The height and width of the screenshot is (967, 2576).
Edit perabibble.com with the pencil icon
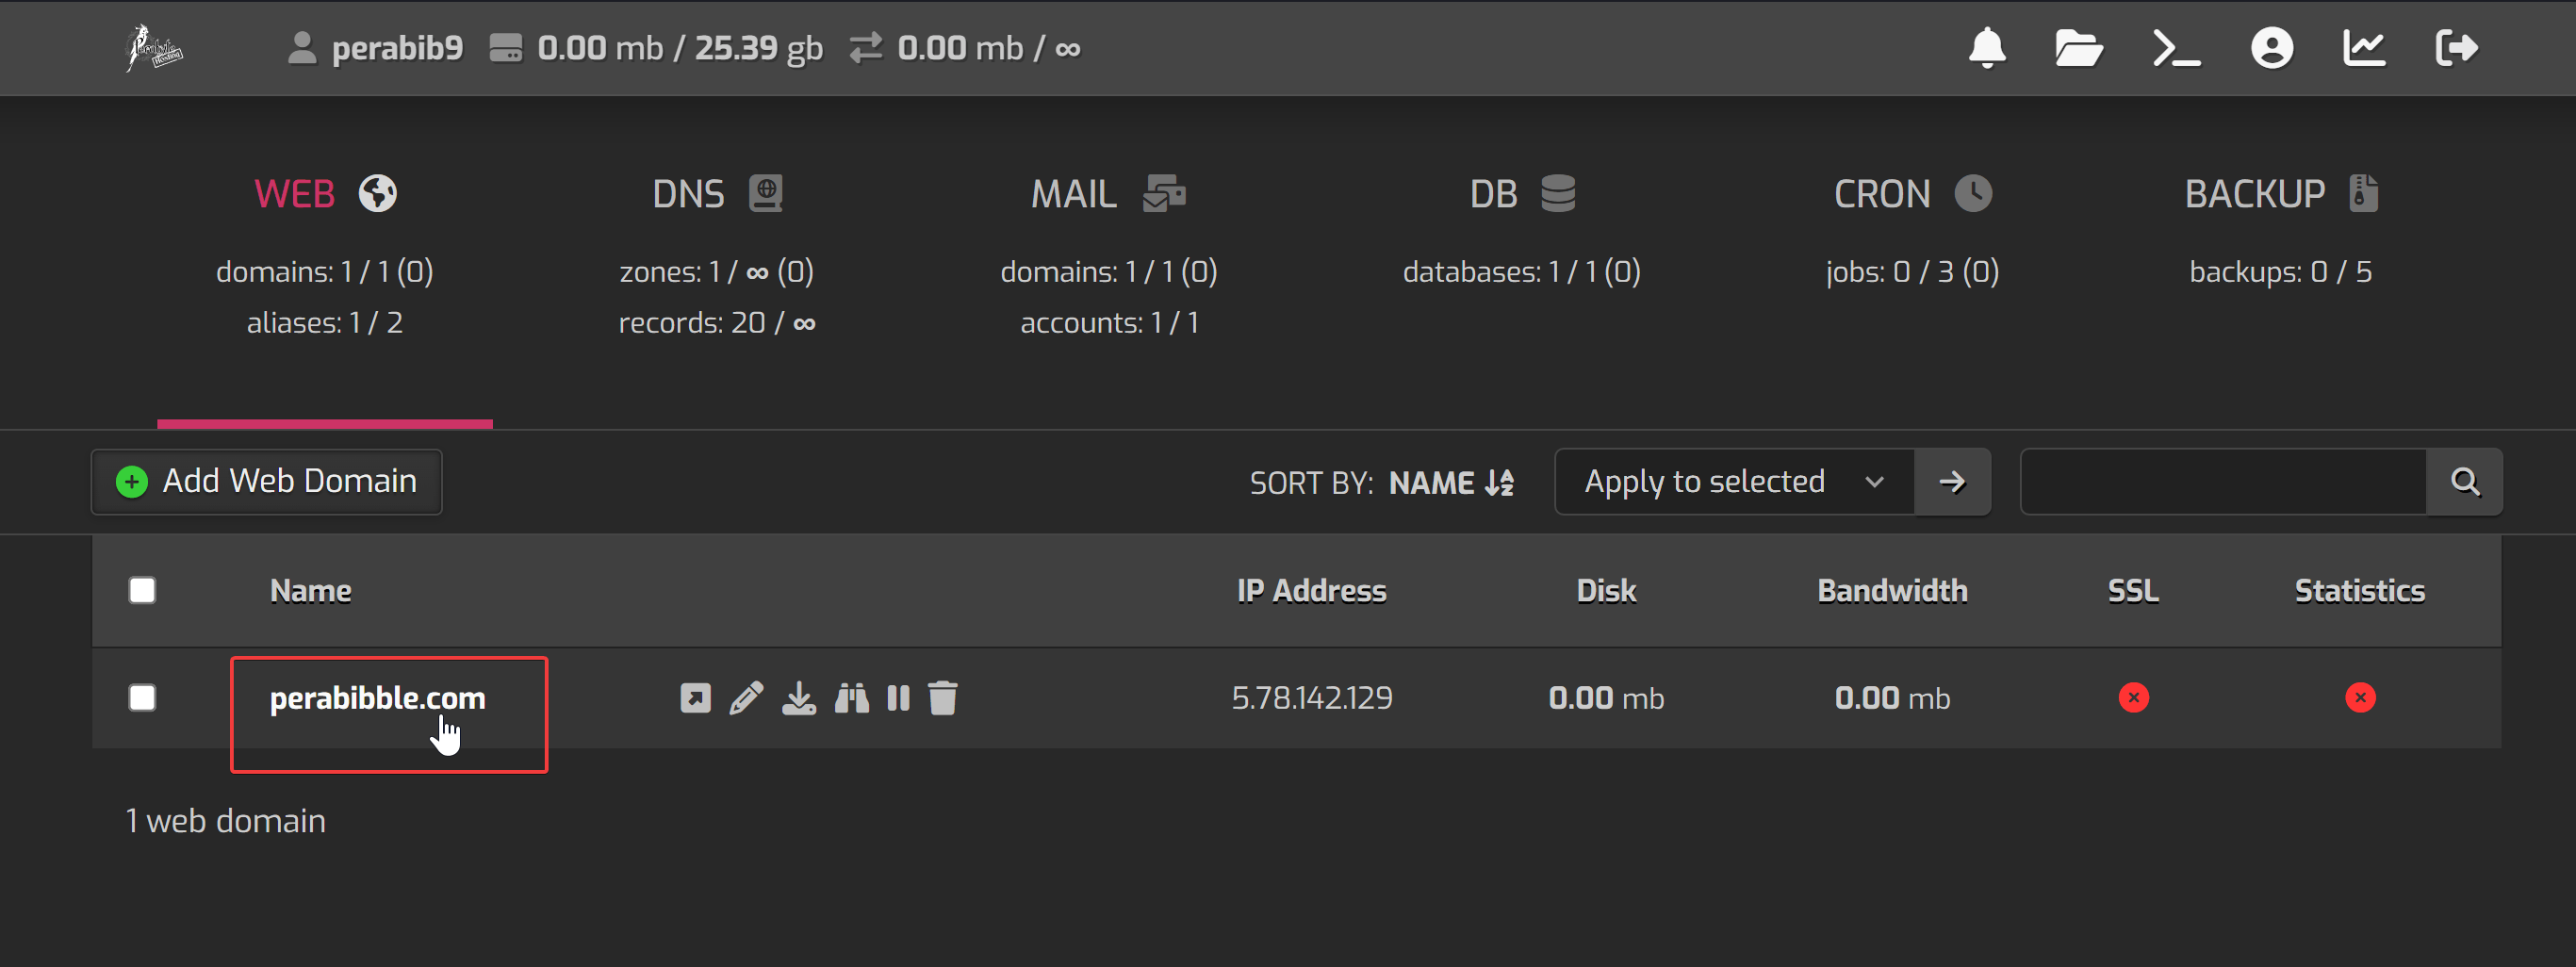coord(746,698)
